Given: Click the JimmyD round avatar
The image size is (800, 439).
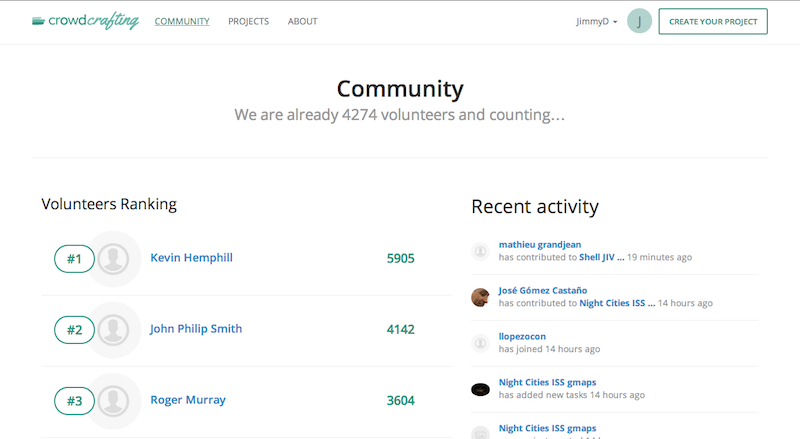Looking at the screenshot, I should click(639, 21).
